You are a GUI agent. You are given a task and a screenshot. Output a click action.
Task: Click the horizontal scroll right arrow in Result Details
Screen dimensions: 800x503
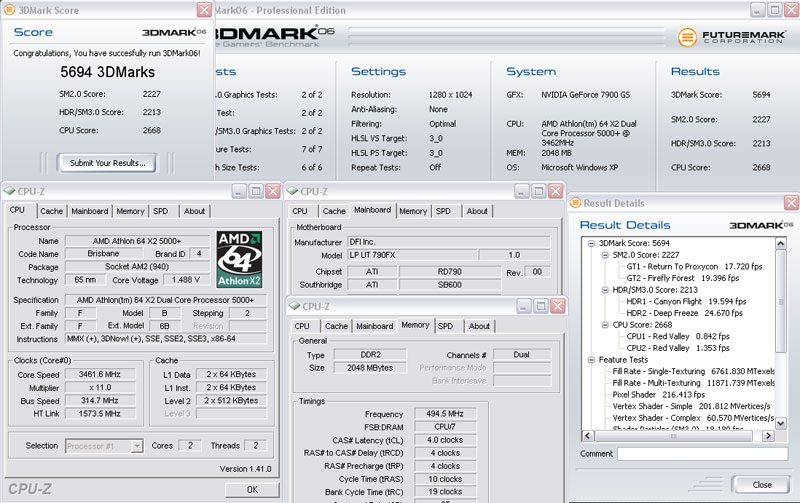tap(768, 436)
